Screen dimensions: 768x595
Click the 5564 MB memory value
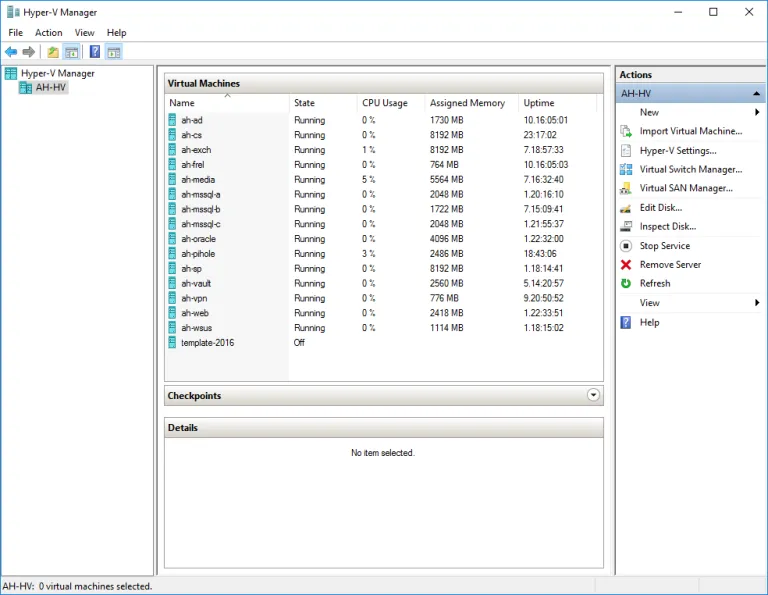click(447, 180)
